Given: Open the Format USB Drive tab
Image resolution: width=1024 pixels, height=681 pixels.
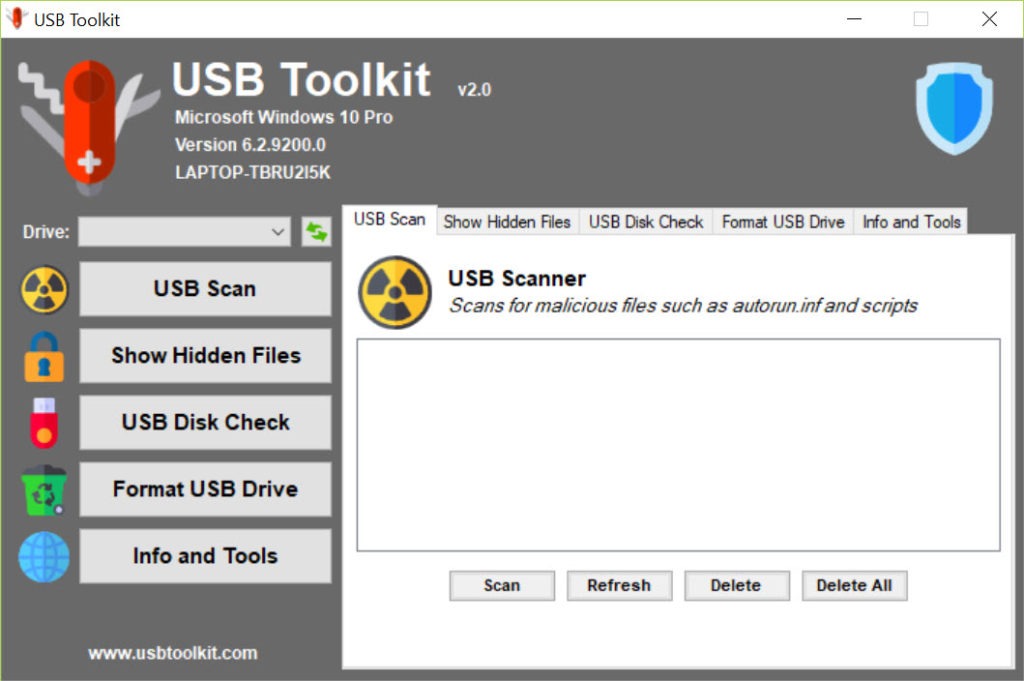Looking at the screenshot, I should pos(783,222).
